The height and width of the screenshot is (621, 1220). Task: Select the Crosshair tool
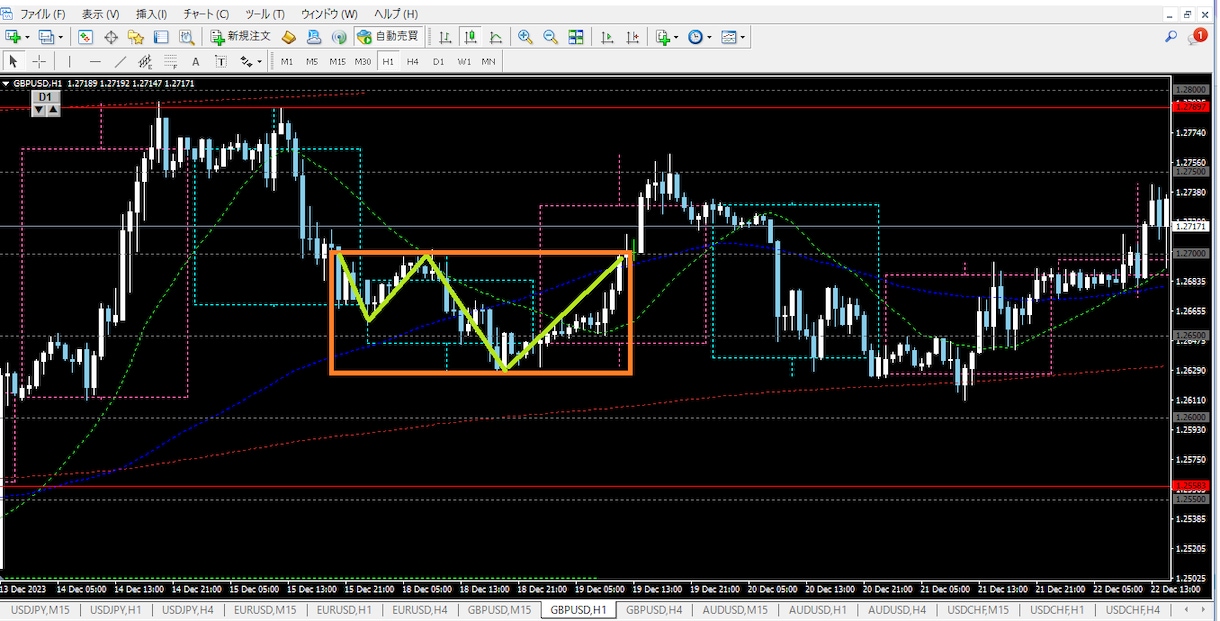coord(39,62)
